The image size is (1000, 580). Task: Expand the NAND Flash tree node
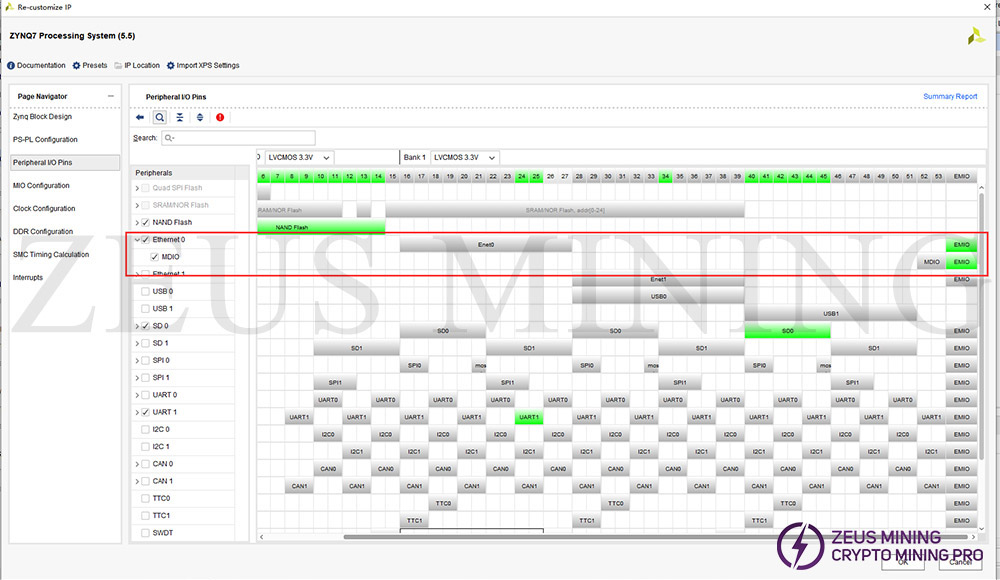click(x=137, y=222)
